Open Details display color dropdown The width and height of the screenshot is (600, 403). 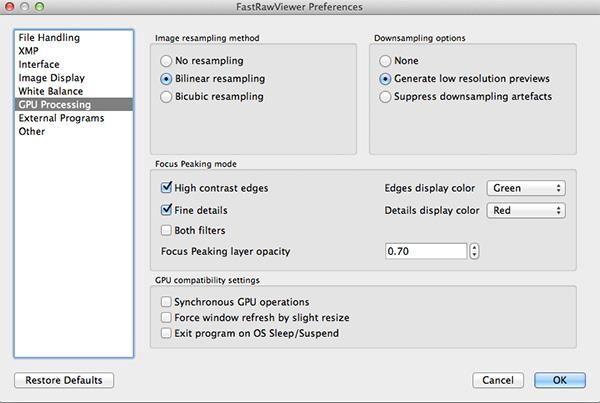[x=526, y=210]
